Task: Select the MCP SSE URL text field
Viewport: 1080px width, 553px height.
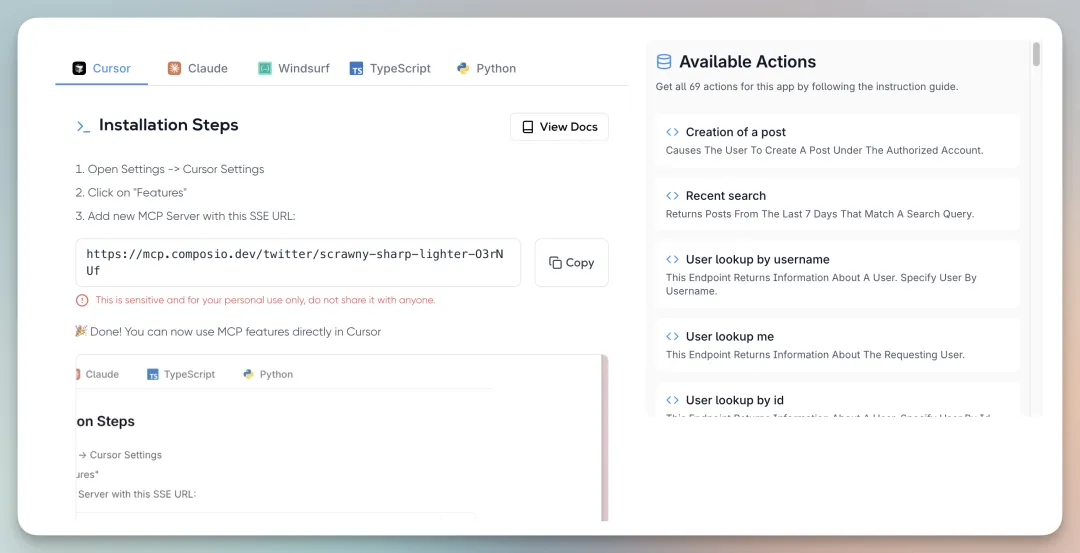Action: pyautogui.click(x=298, y=262)
